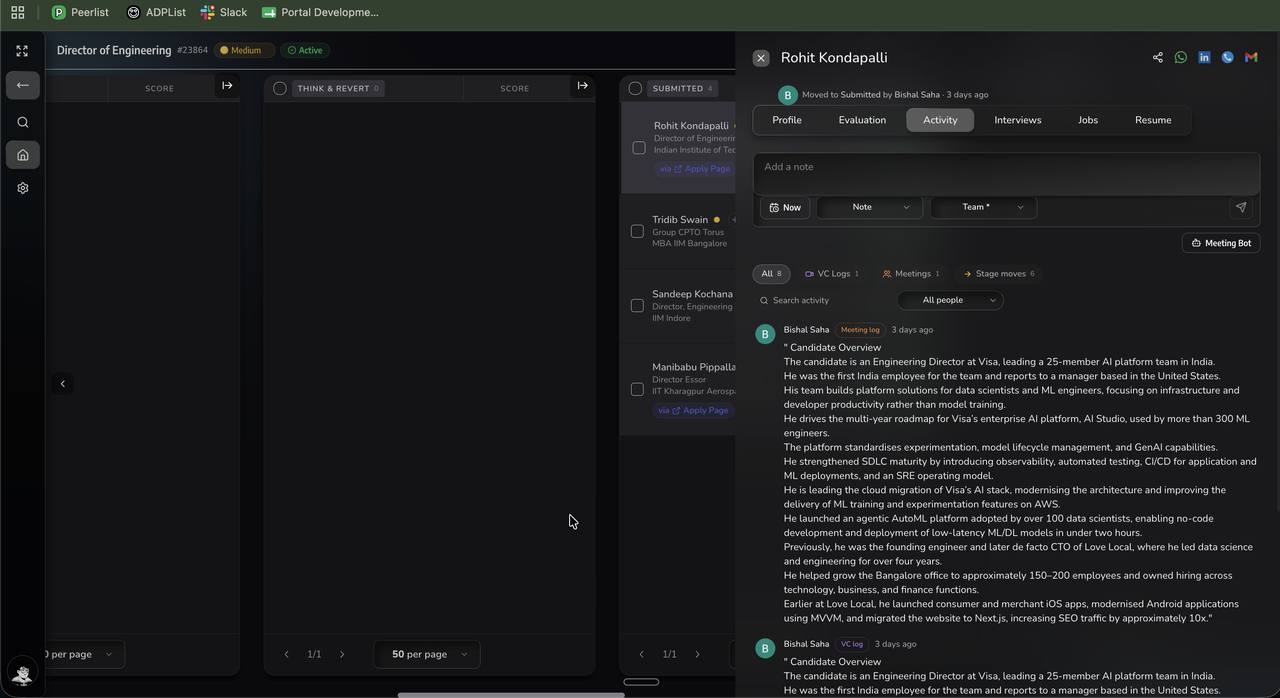Open the Gmail icon in header
The width and height of the screenshot is (1280, 698).
click(1251, 58)
